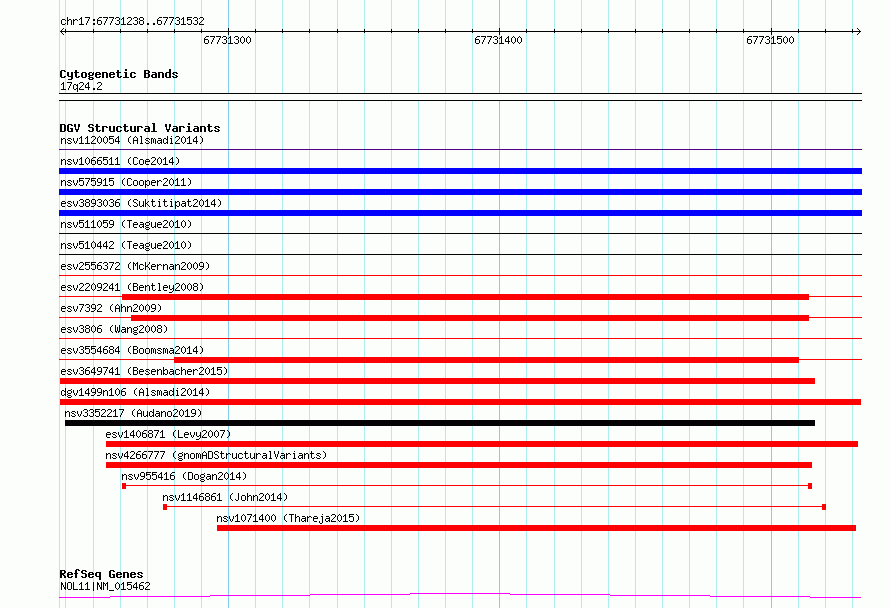Open variant nsv955416 (Dogan2014) label

point(184,476)
